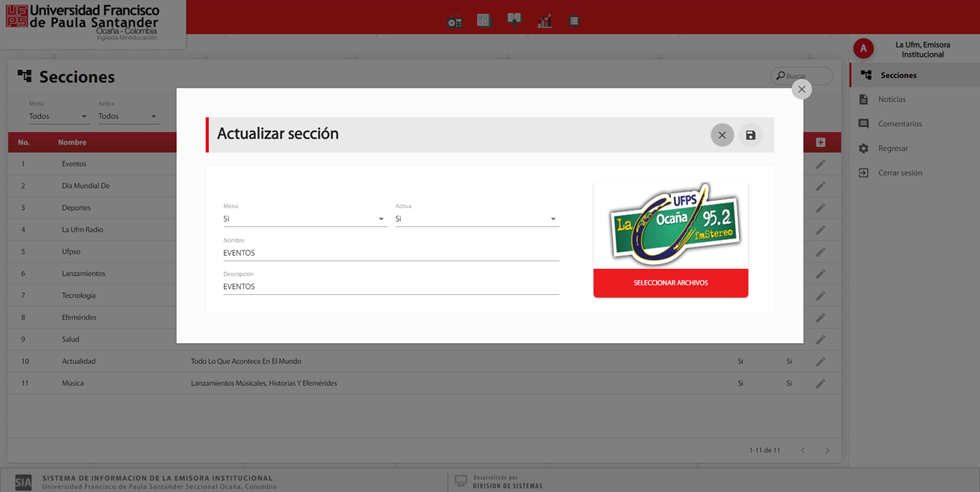Image resolution: width=980 pixels, height=492 pixels.
Task: Open Noticias in the sidebar menu
Action: (892, 99)
